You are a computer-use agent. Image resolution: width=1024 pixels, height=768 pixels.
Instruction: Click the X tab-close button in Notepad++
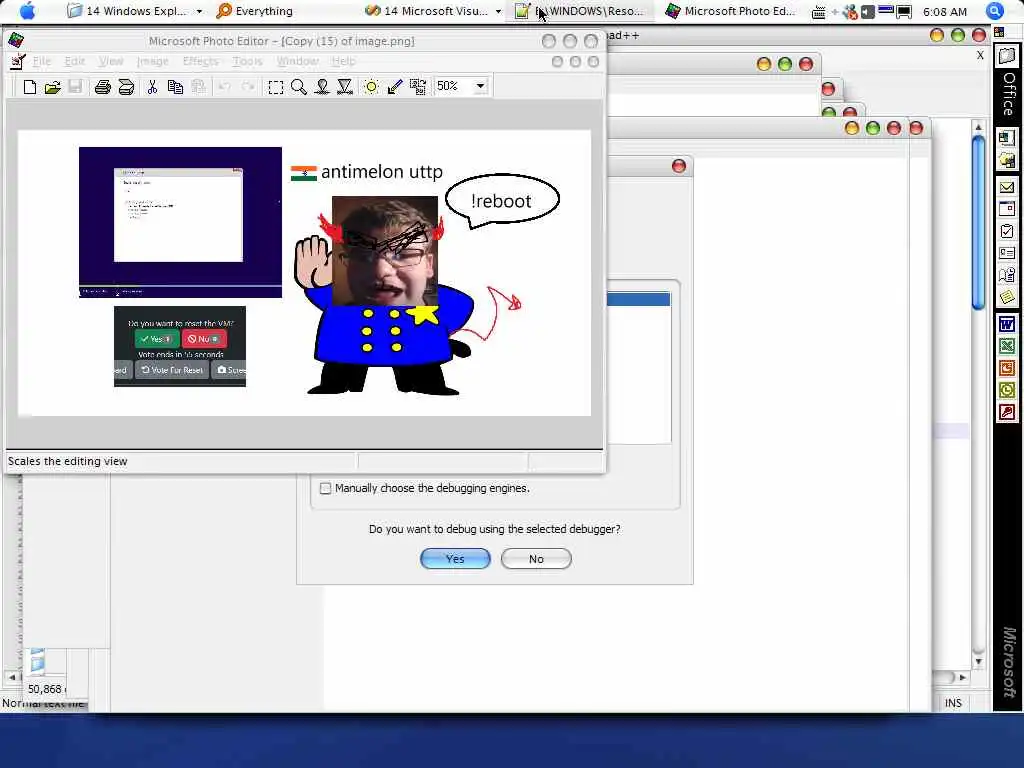pos(980,56)
